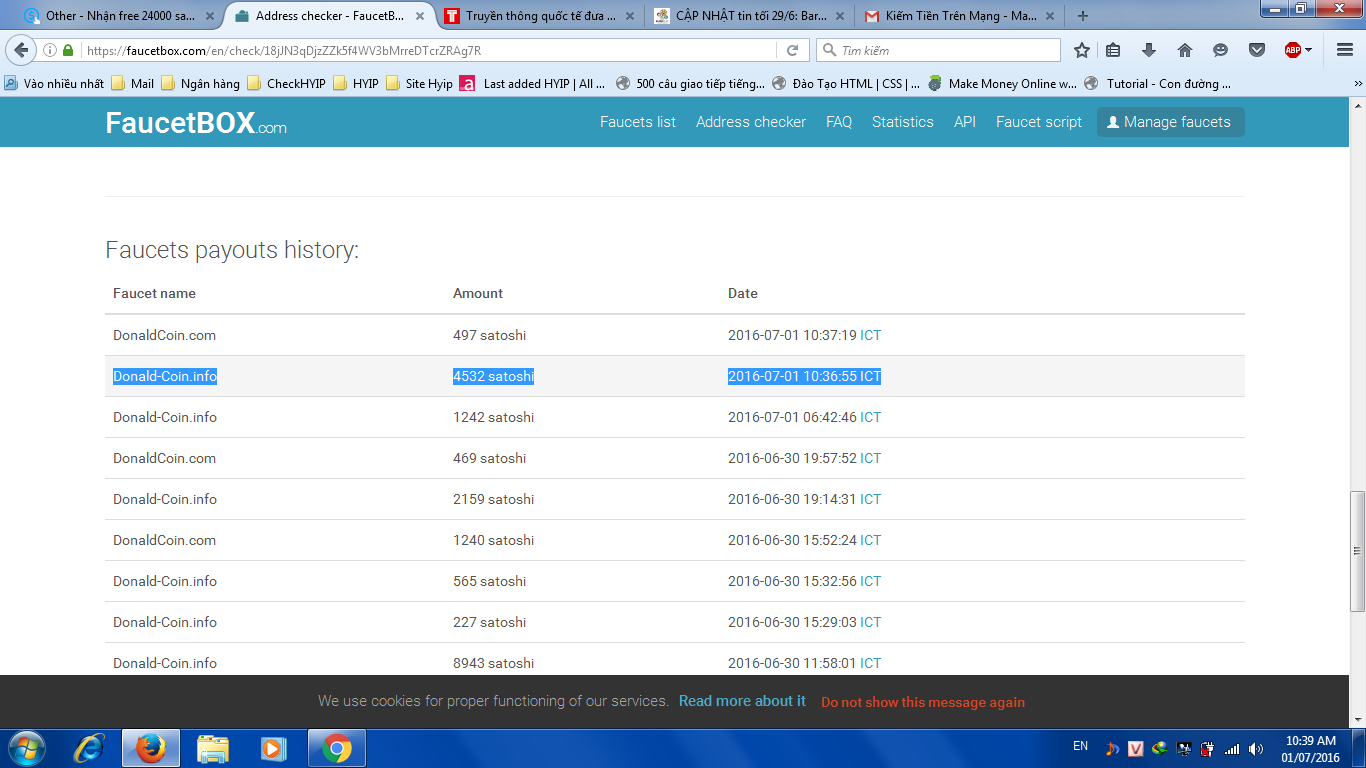1366x768 pixels.
Task: Show more bookmarks with the overflow chevron
Action: pos(1357,84)
